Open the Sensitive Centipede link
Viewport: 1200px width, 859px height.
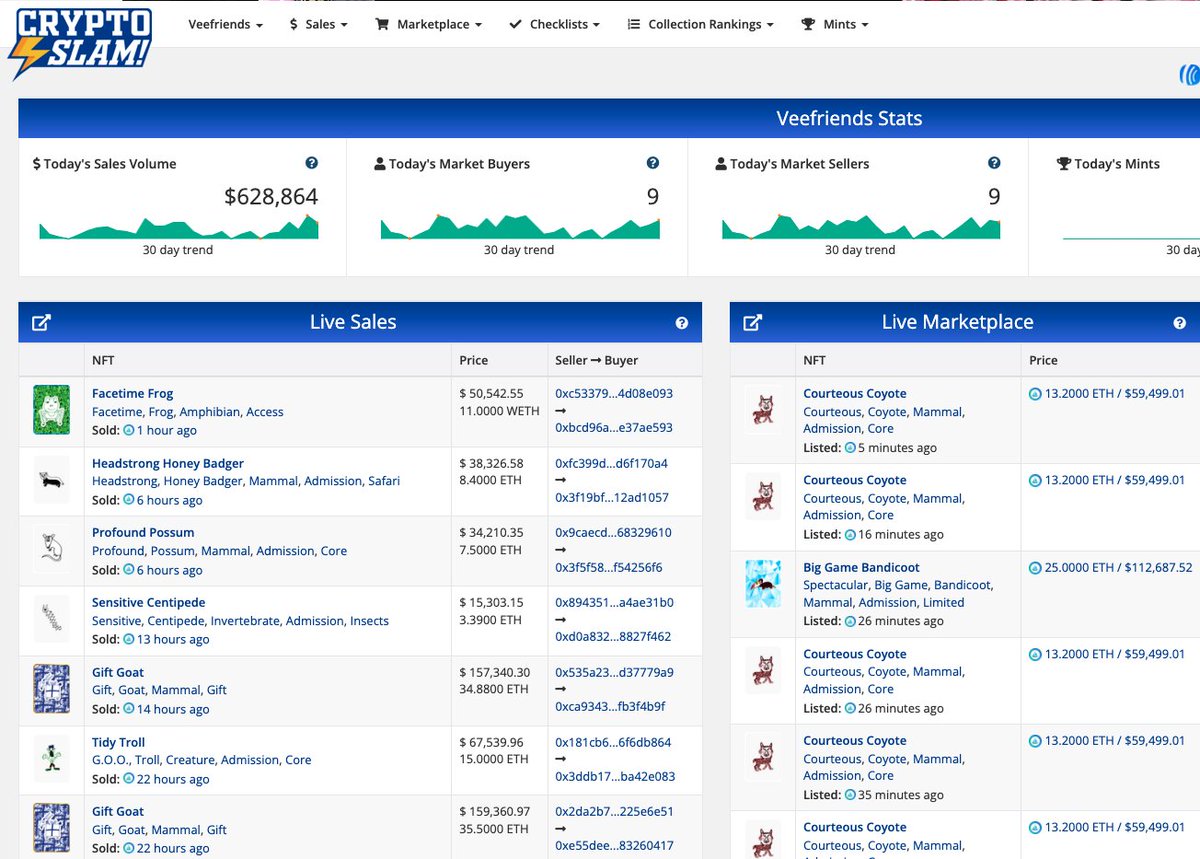[149, 603]
